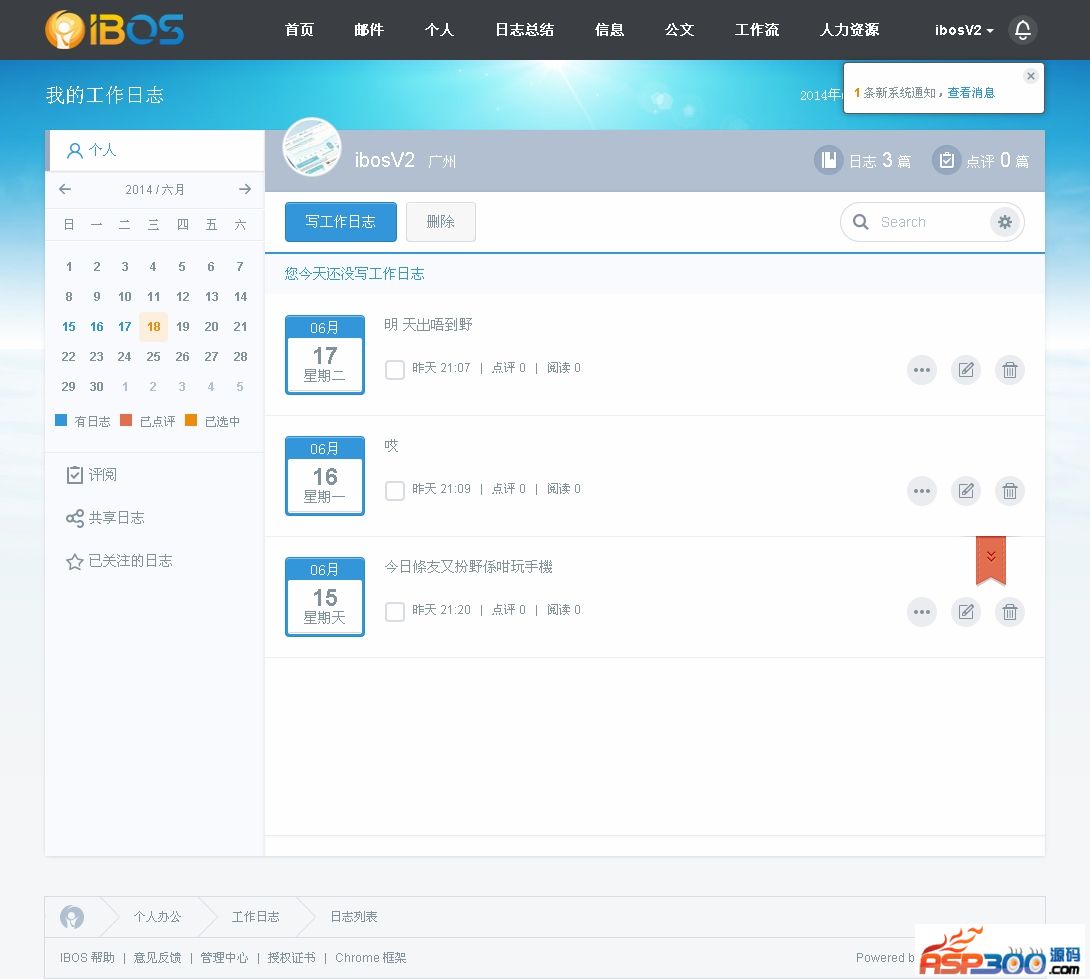Click the log count book icon
The height and width of the screenshot is (979, 1090).
(x=829, y=161)
